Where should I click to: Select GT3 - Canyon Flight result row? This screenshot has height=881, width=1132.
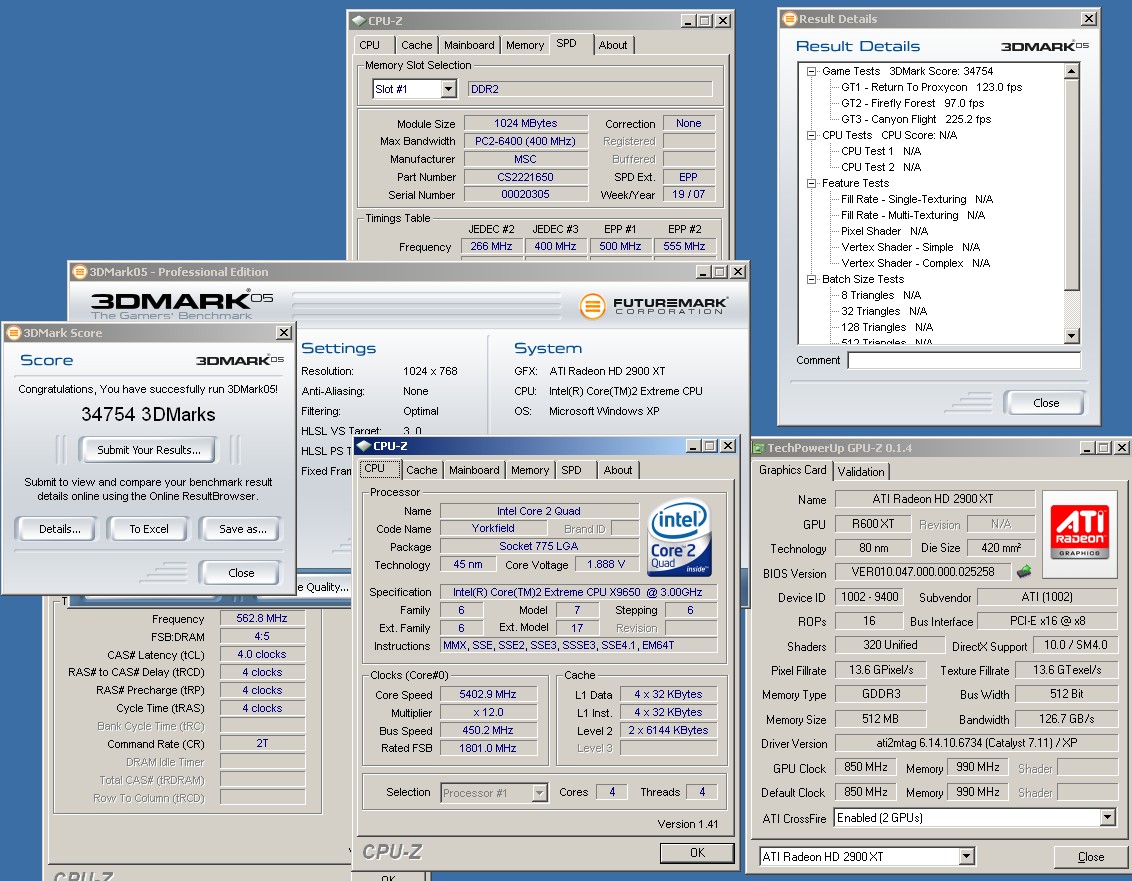point(916,119)
